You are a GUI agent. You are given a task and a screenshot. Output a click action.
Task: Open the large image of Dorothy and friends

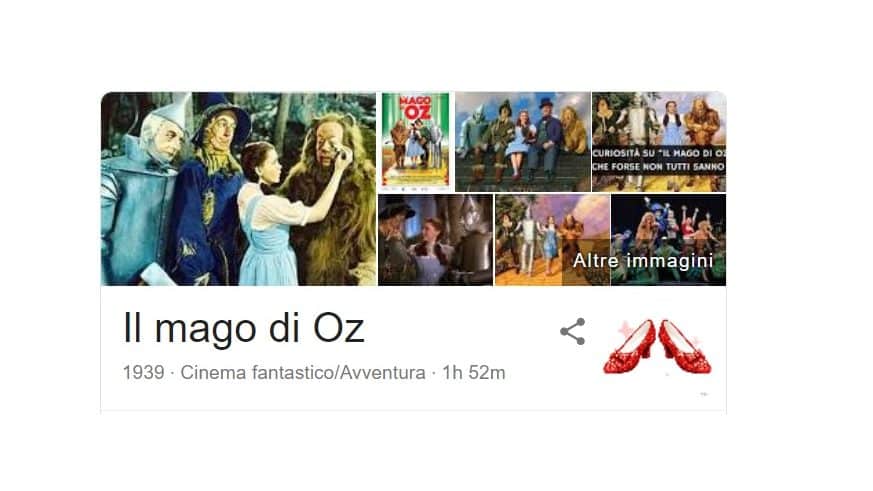coord(238,189)
